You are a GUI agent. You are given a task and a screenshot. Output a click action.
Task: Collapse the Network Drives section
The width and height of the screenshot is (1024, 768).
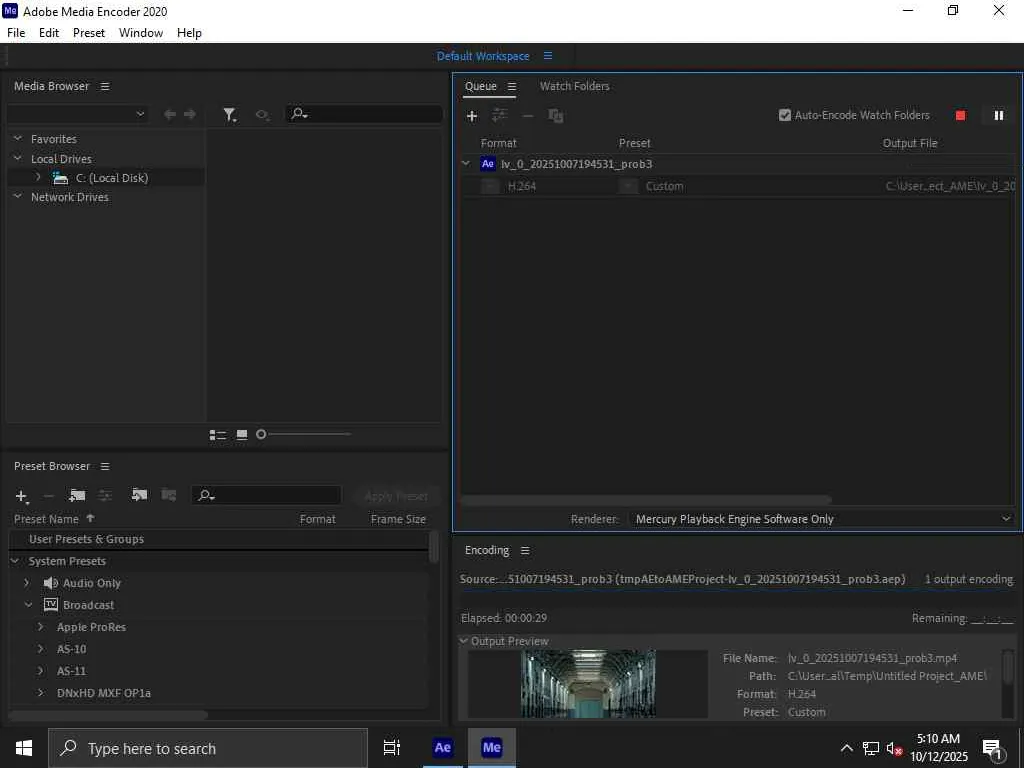(18, 197)
